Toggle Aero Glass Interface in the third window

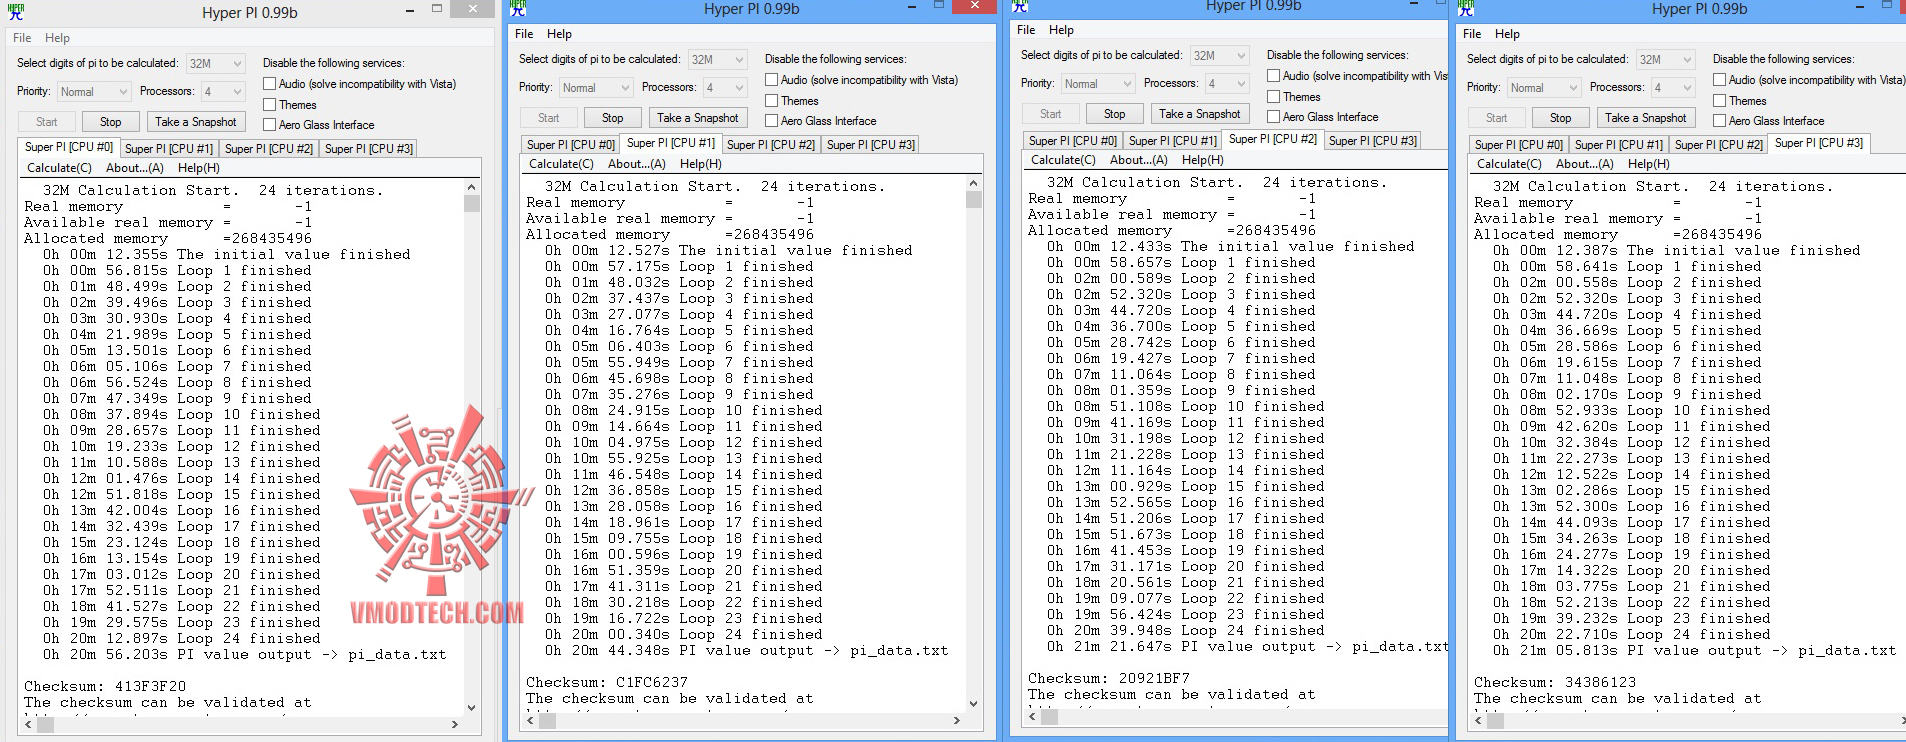click(1274, 117)
